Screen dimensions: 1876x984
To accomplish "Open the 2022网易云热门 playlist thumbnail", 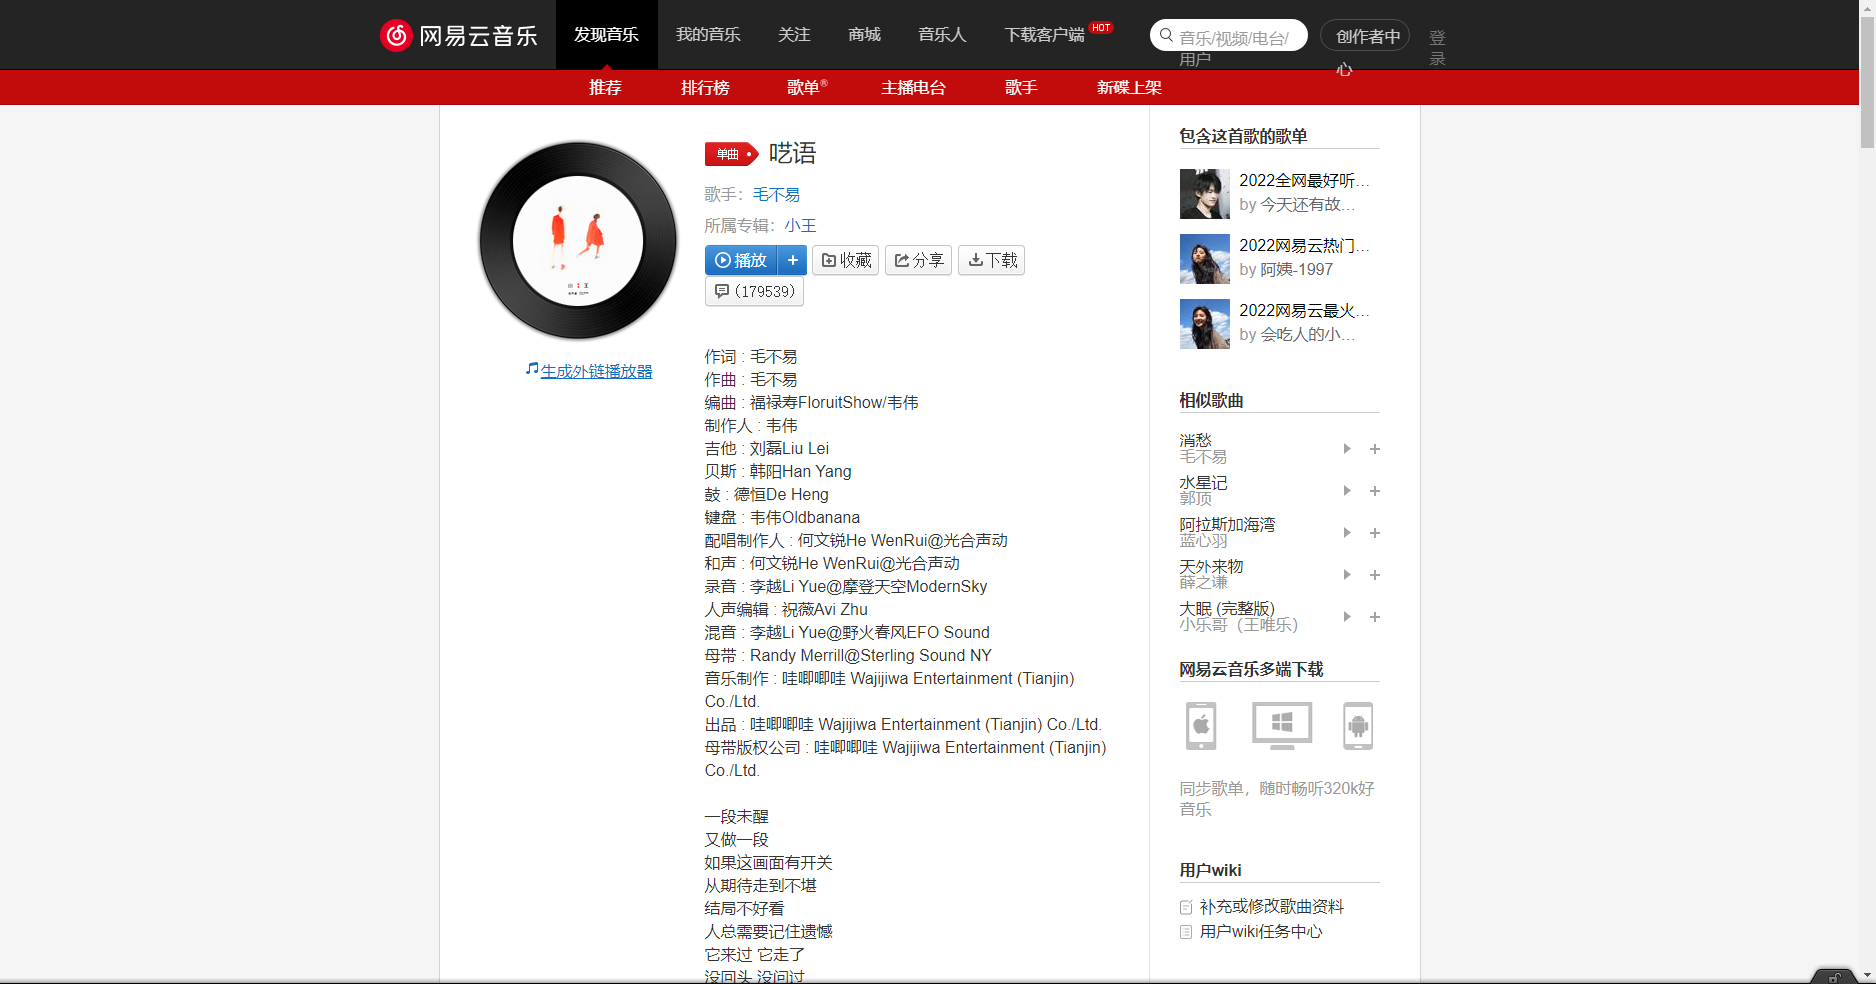I will [1204, 258].
